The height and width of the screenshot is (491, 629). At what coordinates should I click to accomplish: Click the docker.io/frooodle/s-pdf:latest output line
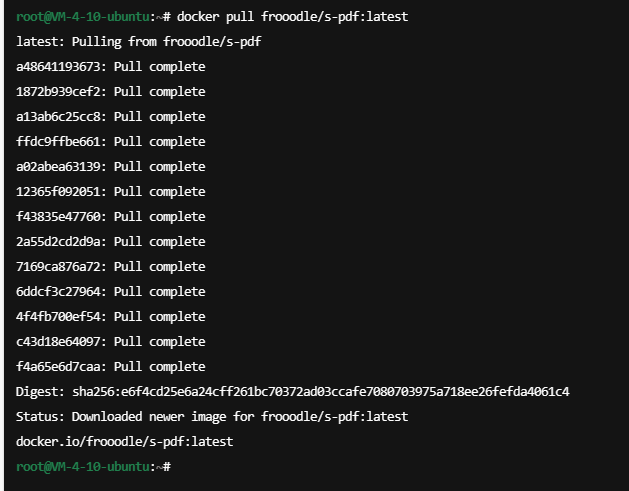pos(124,442)
